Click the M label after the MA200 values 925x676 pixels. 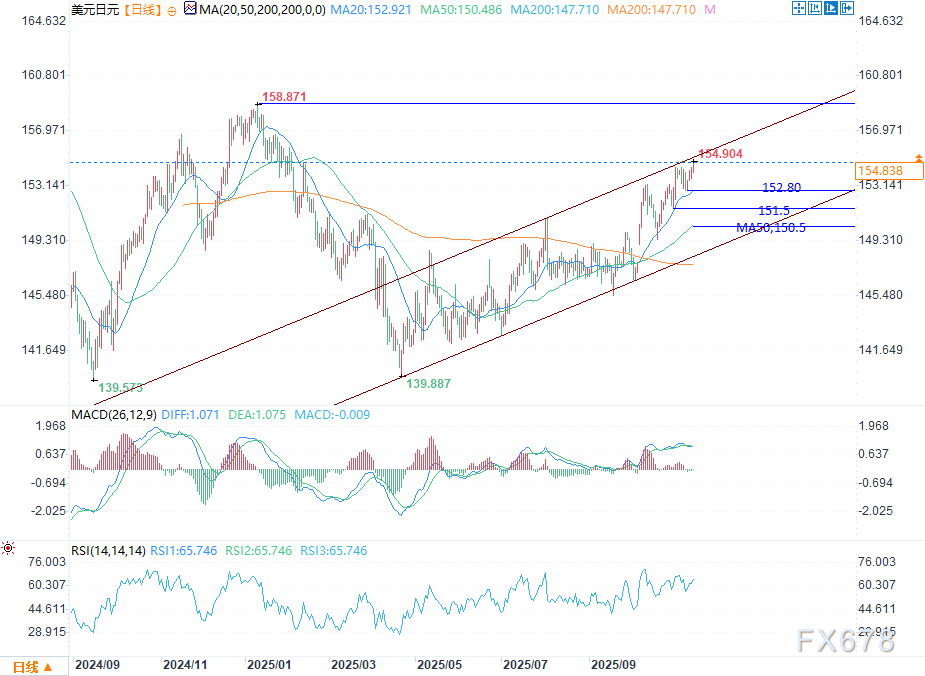[x=710, y=9]
